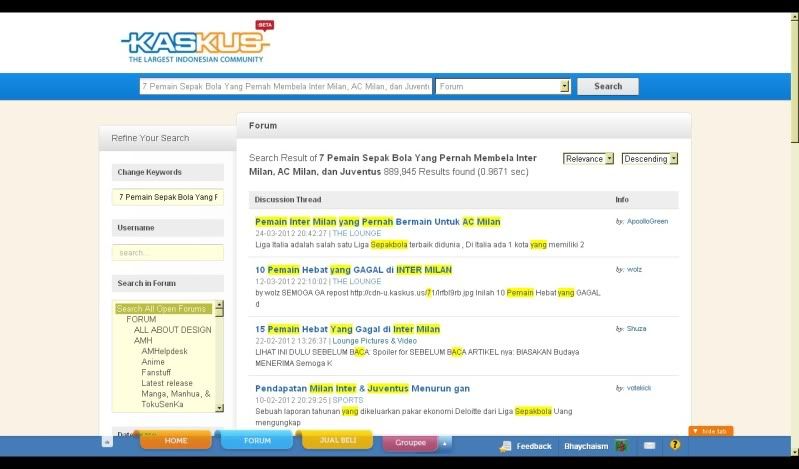
Task: Go to JUAL BELI tab
Action: (x=338, y=440)
